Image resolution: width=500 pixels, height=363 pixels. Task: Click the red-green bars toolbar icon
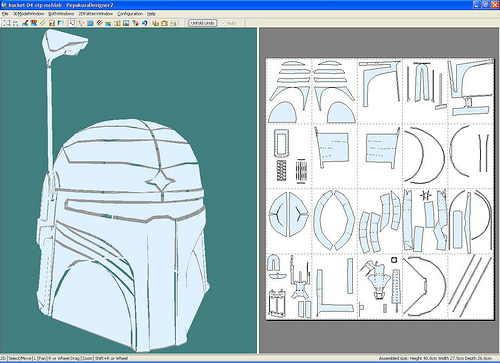pyautogui.click(x=155, y=23)
